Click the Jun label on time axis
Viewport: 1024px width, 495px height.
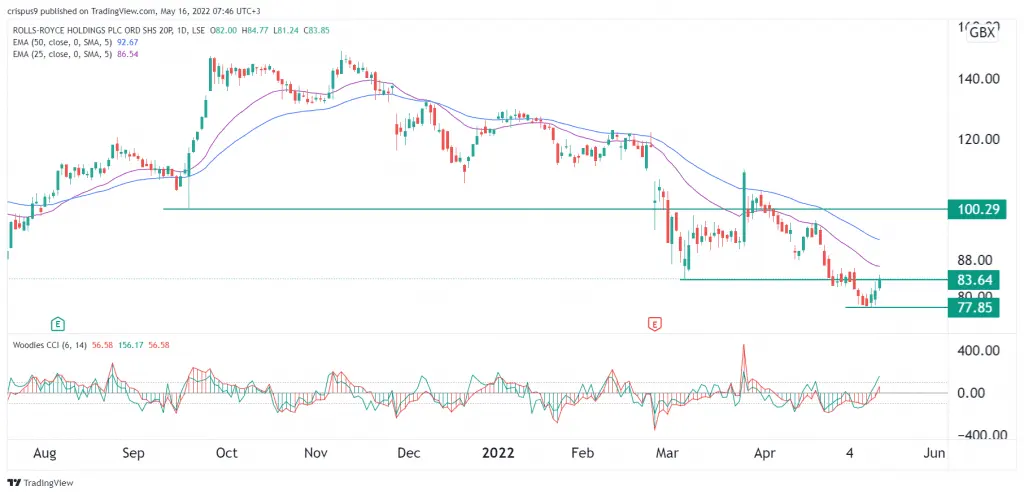click(936, 453)
